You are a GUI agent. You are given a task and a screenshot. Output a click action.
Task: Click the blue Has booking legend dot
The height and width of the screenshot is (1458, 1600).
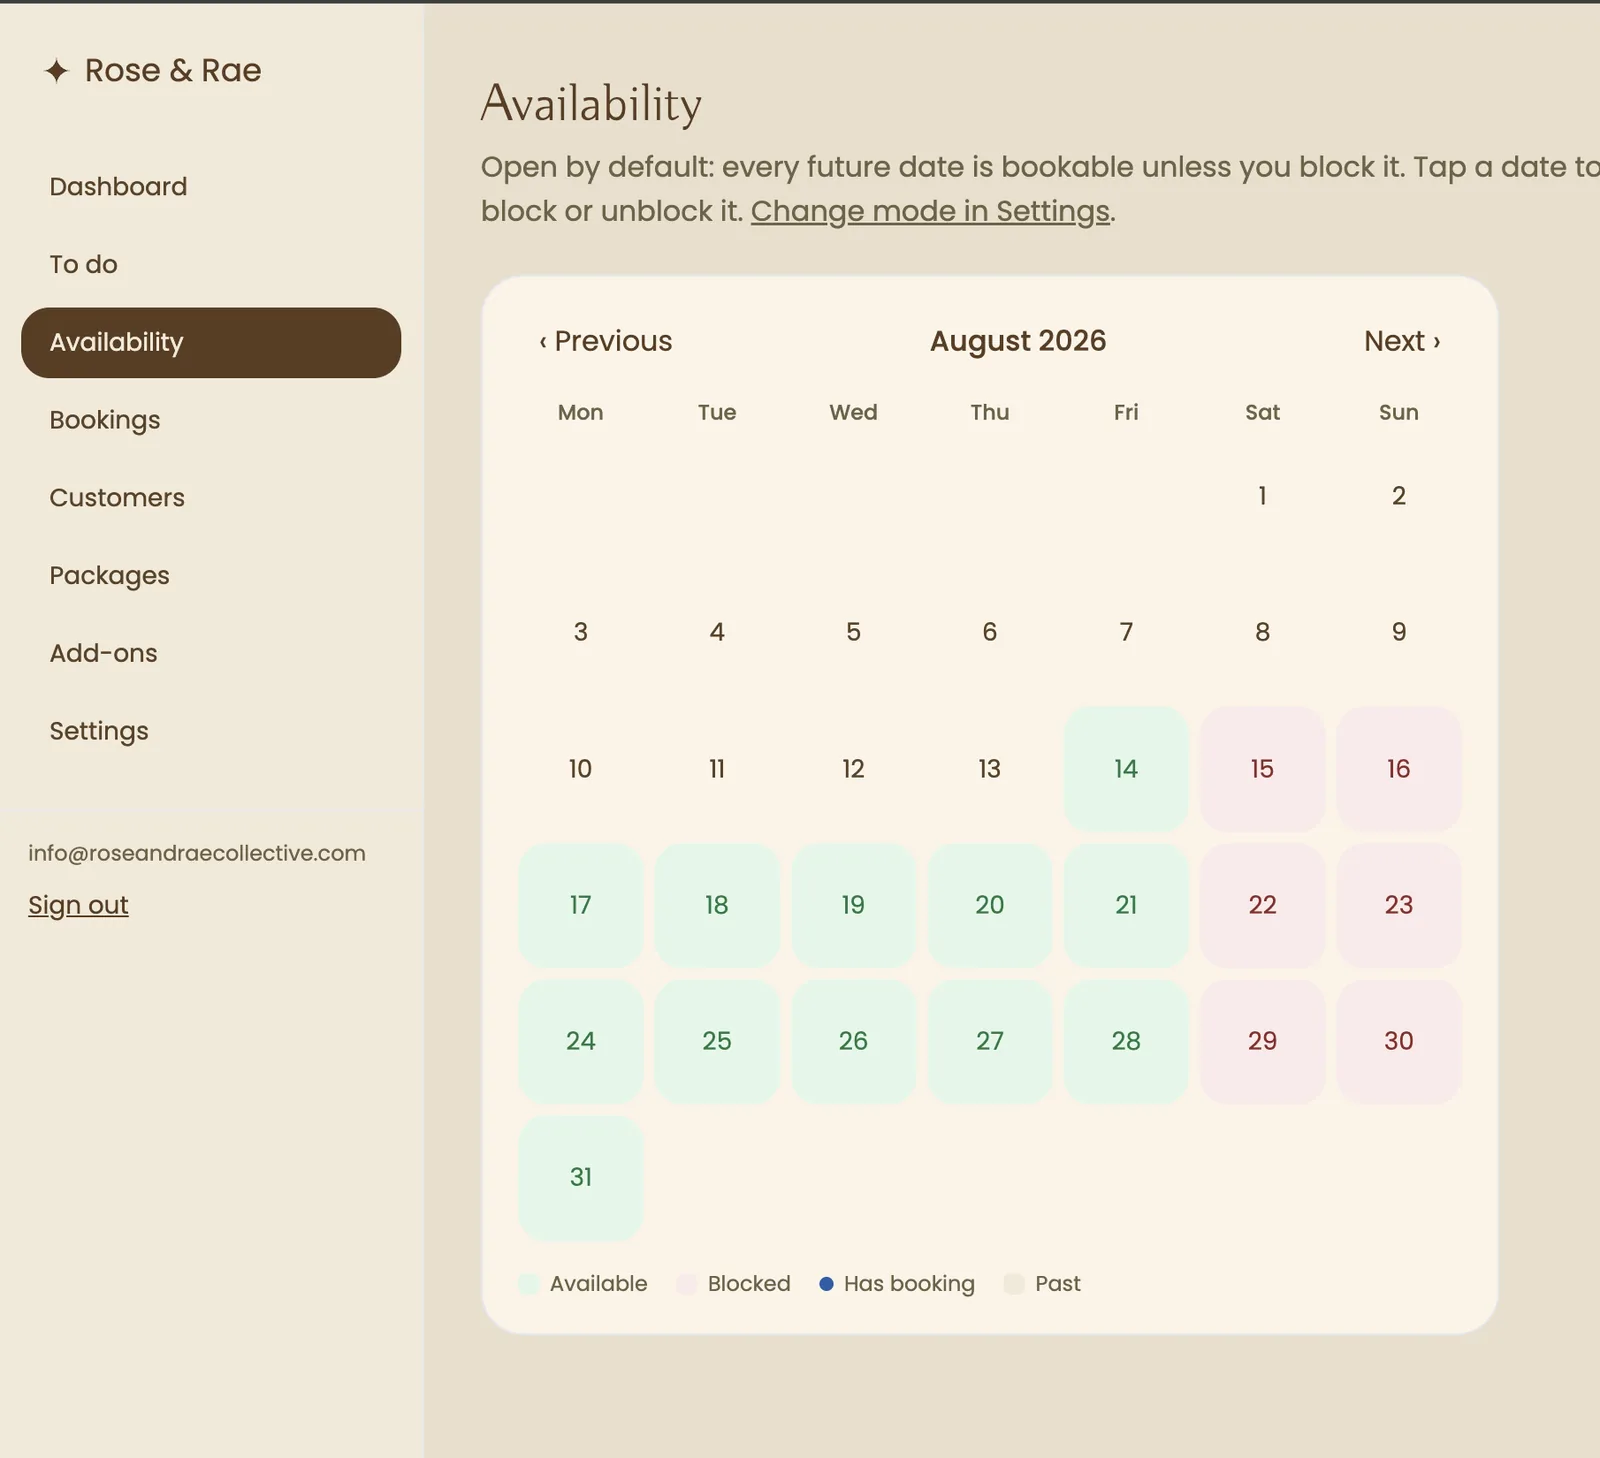tap(826, 1284)
